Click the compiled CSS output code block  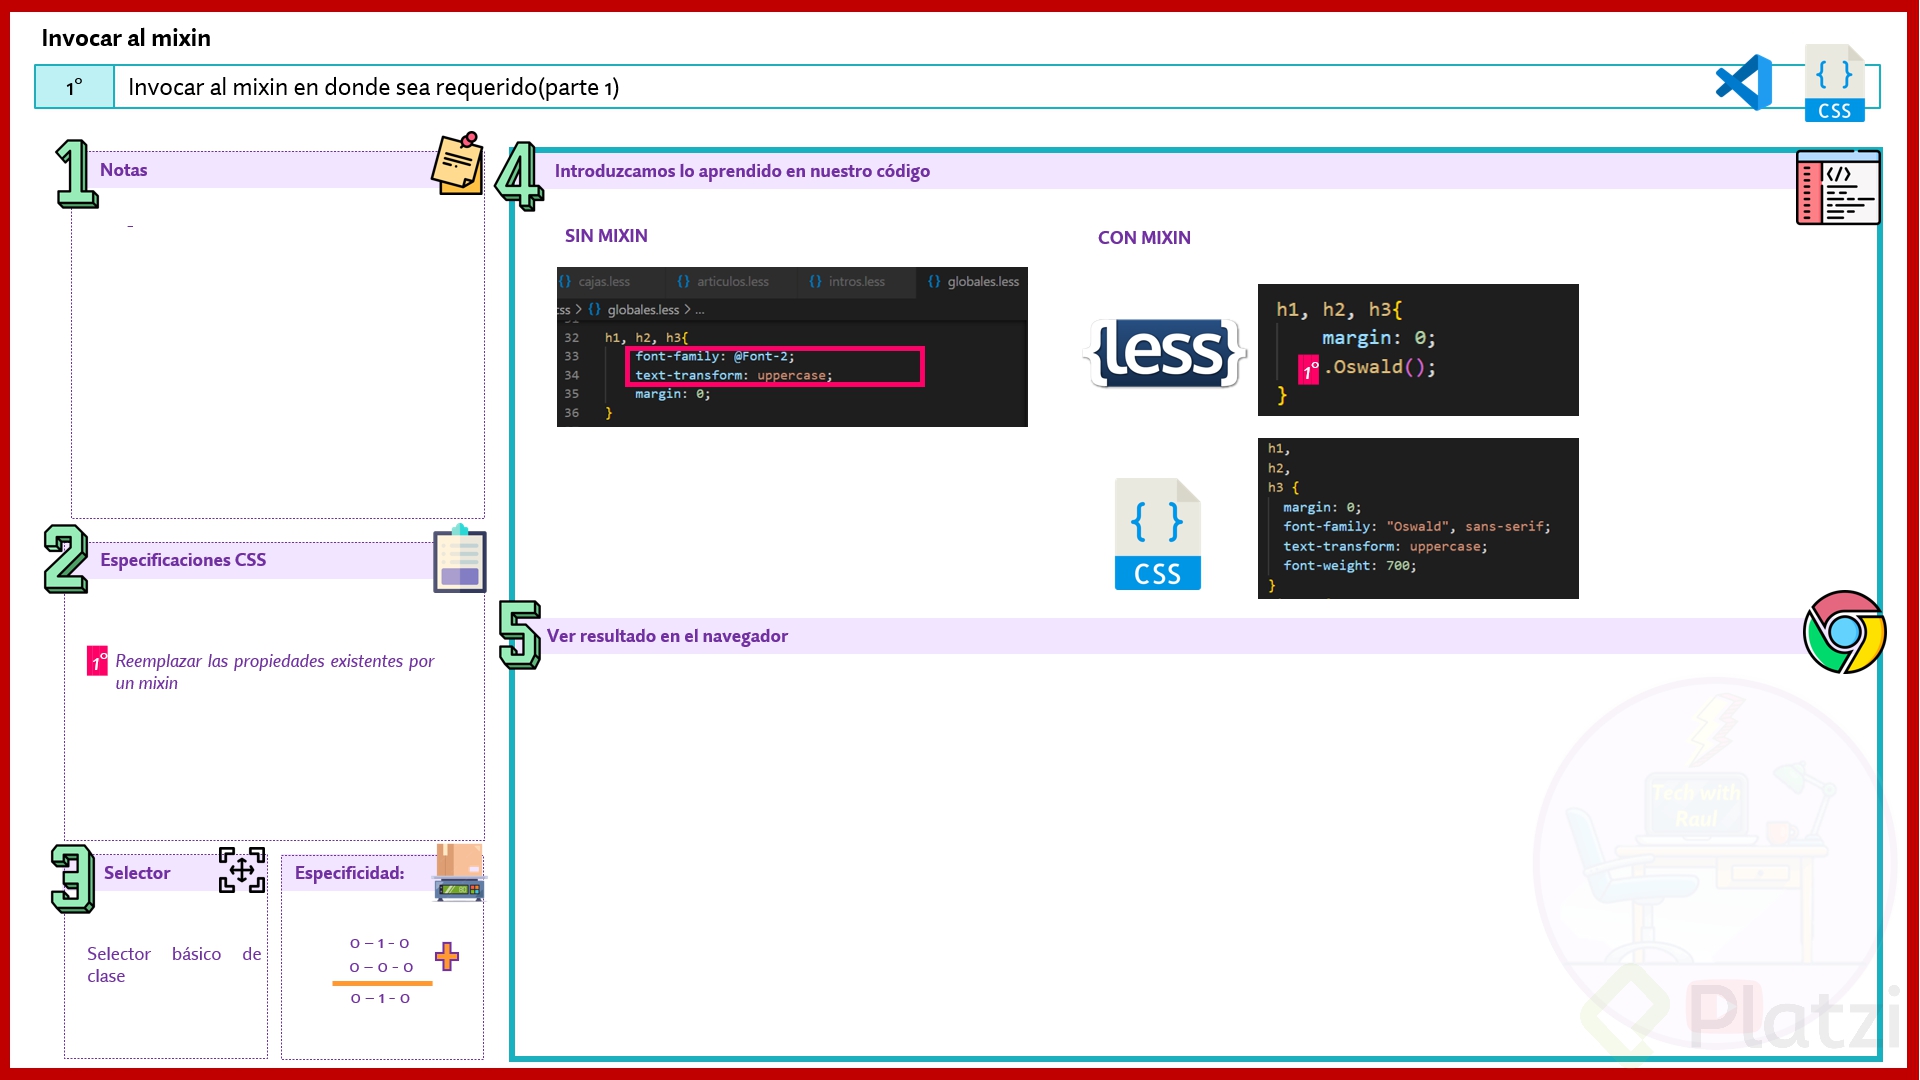[x=1417, y=518]
